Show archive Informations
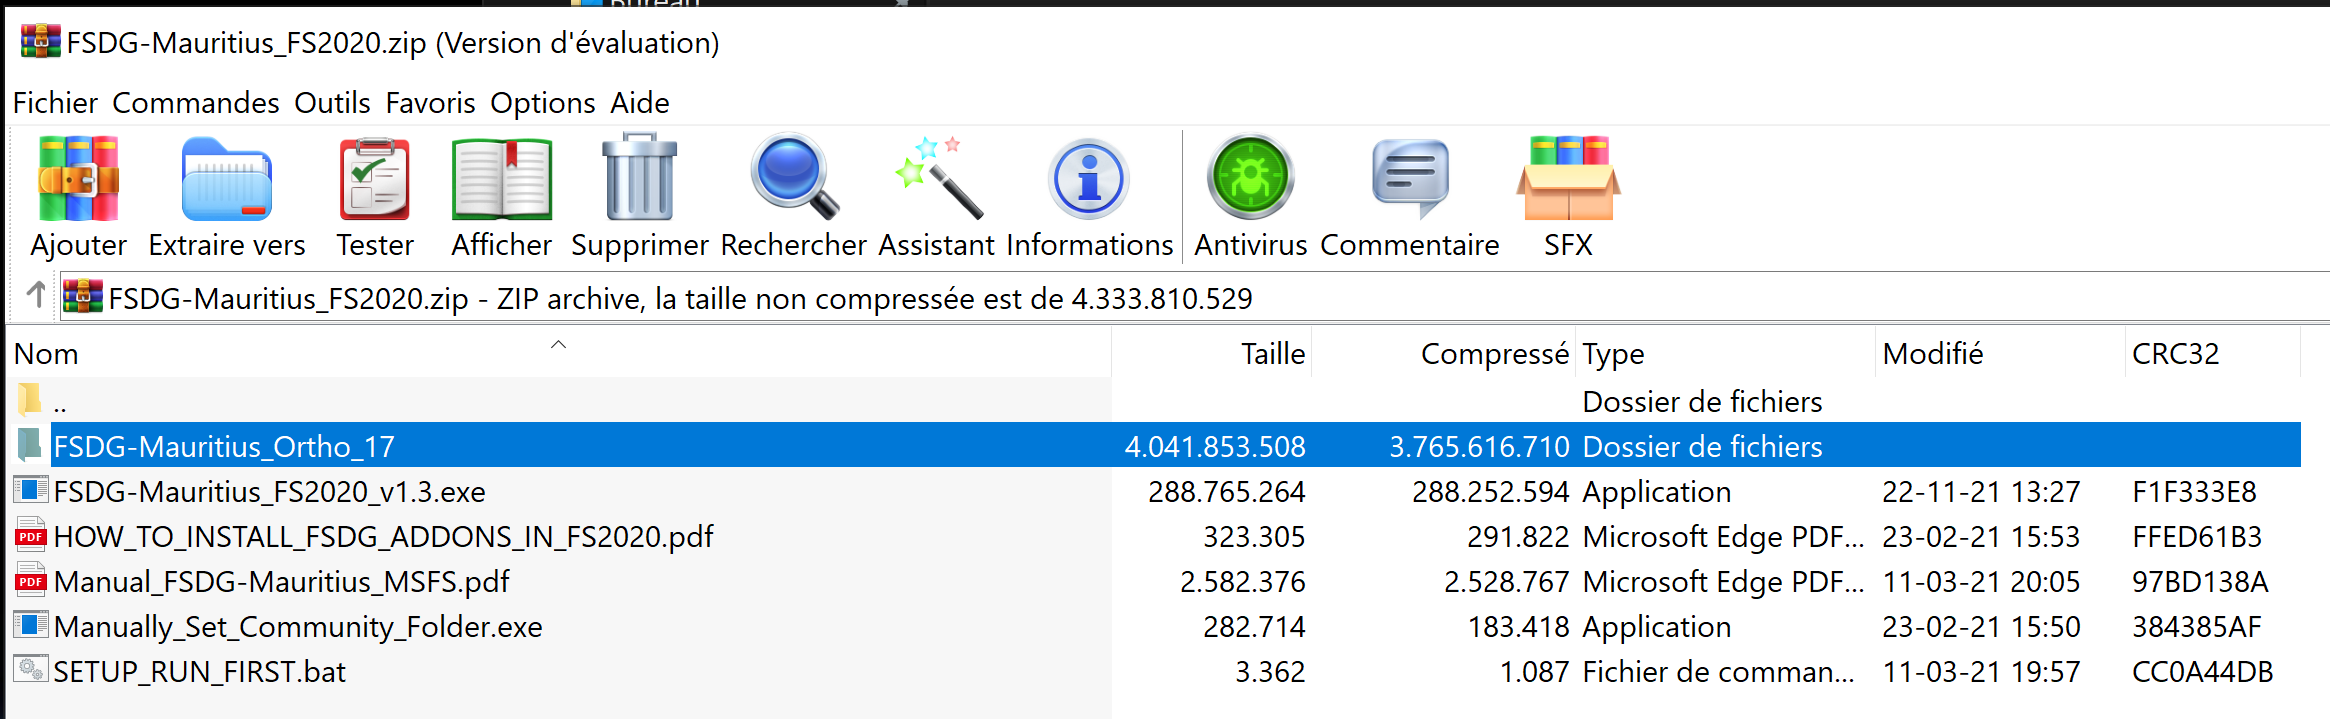 [x=1089, y=180]
